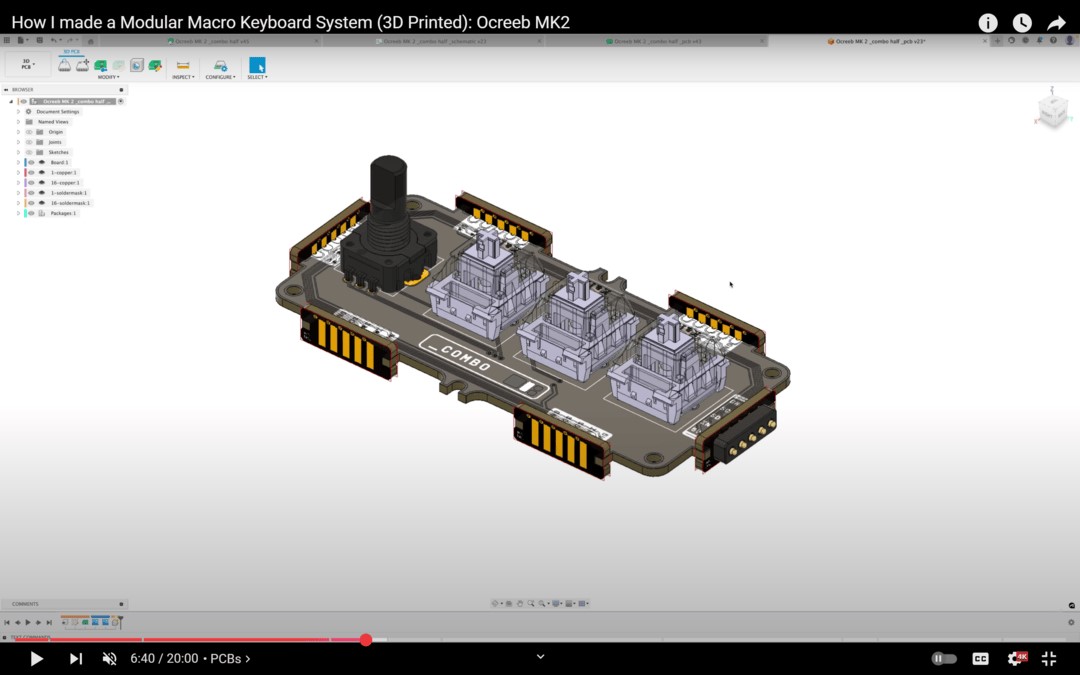Open the Modify dropdown menu
This screenshot has width=1080, height=675.
[x=108, y=77]
